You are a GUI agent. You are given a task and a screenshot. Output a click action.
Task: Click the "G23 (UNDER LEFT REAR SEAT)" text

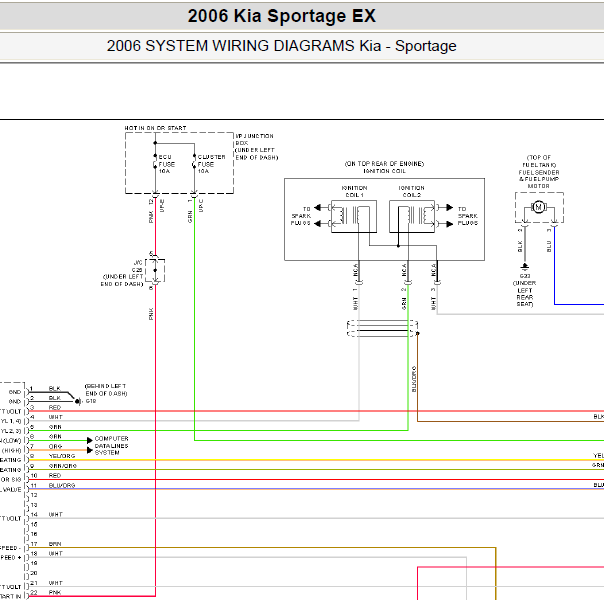click(525, 290)
